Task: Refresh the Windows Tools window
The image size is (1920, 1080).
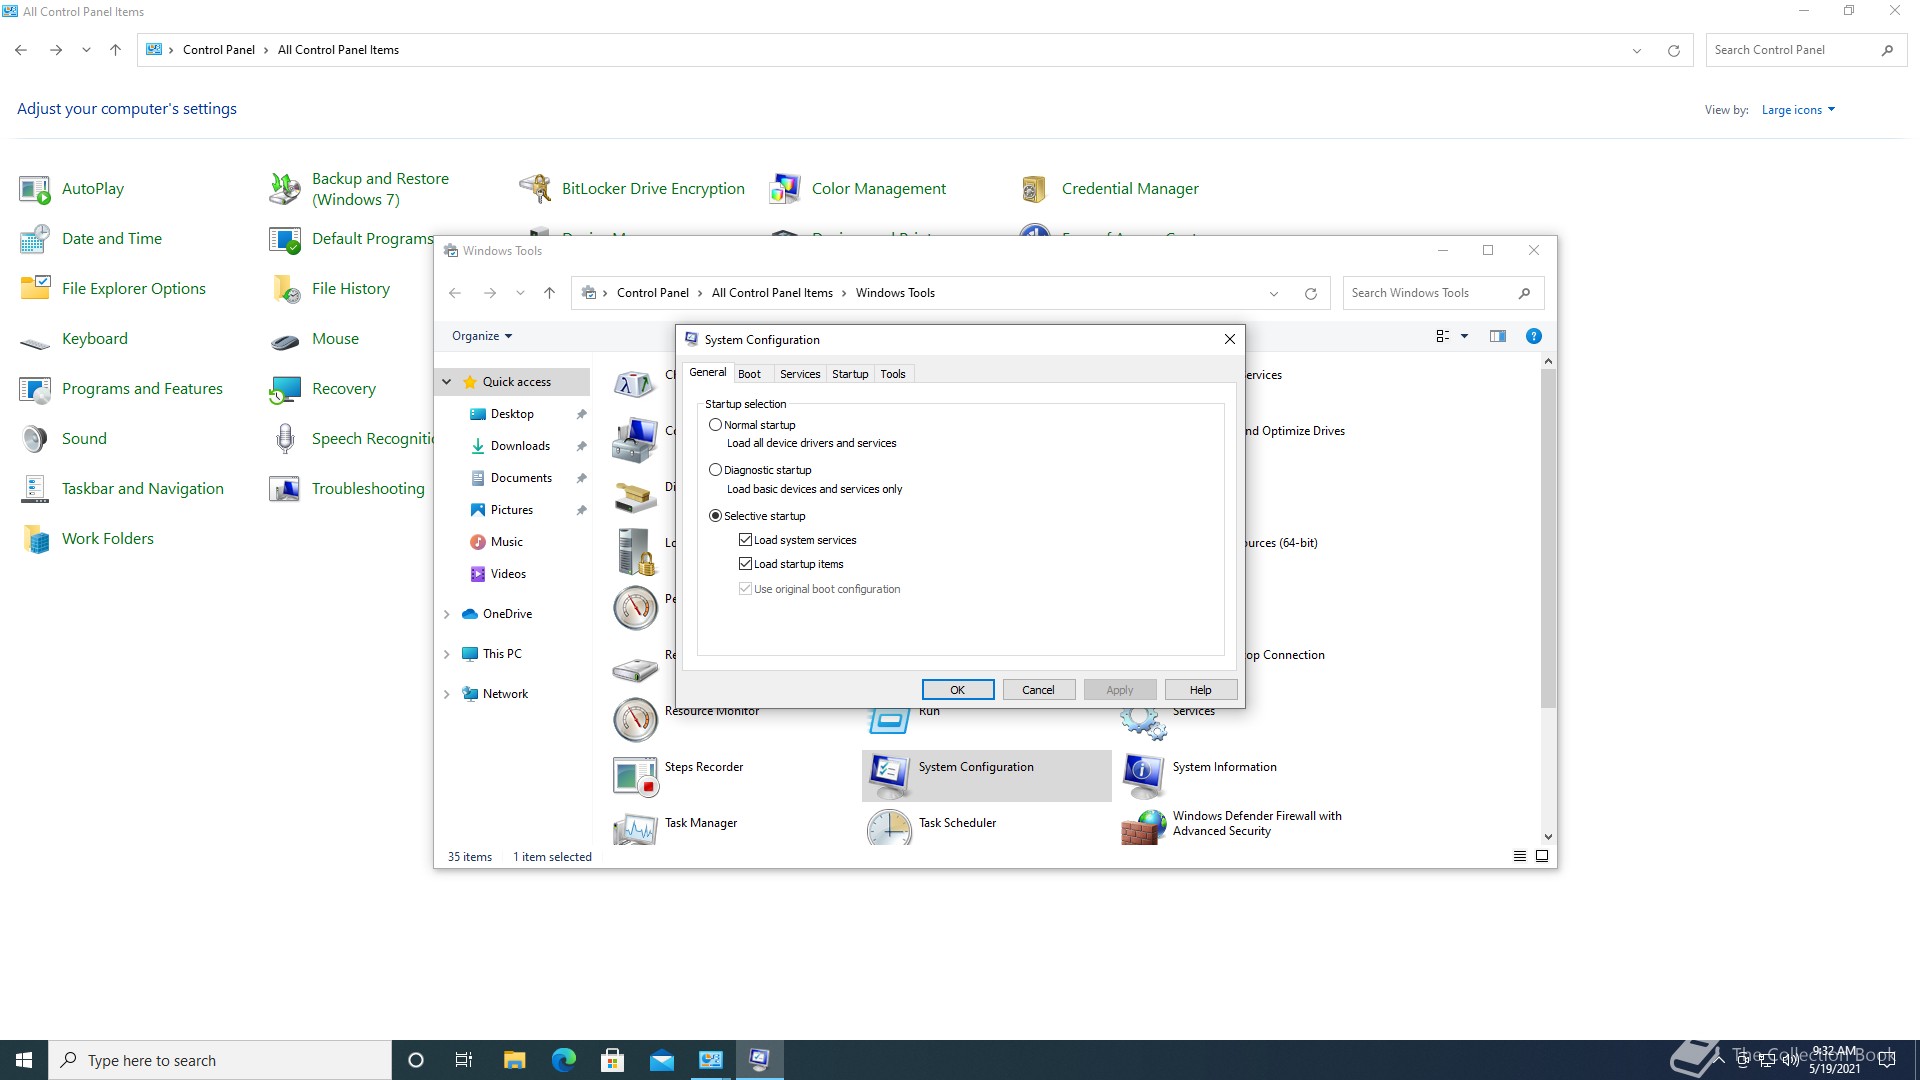Action: point(1311,293)
